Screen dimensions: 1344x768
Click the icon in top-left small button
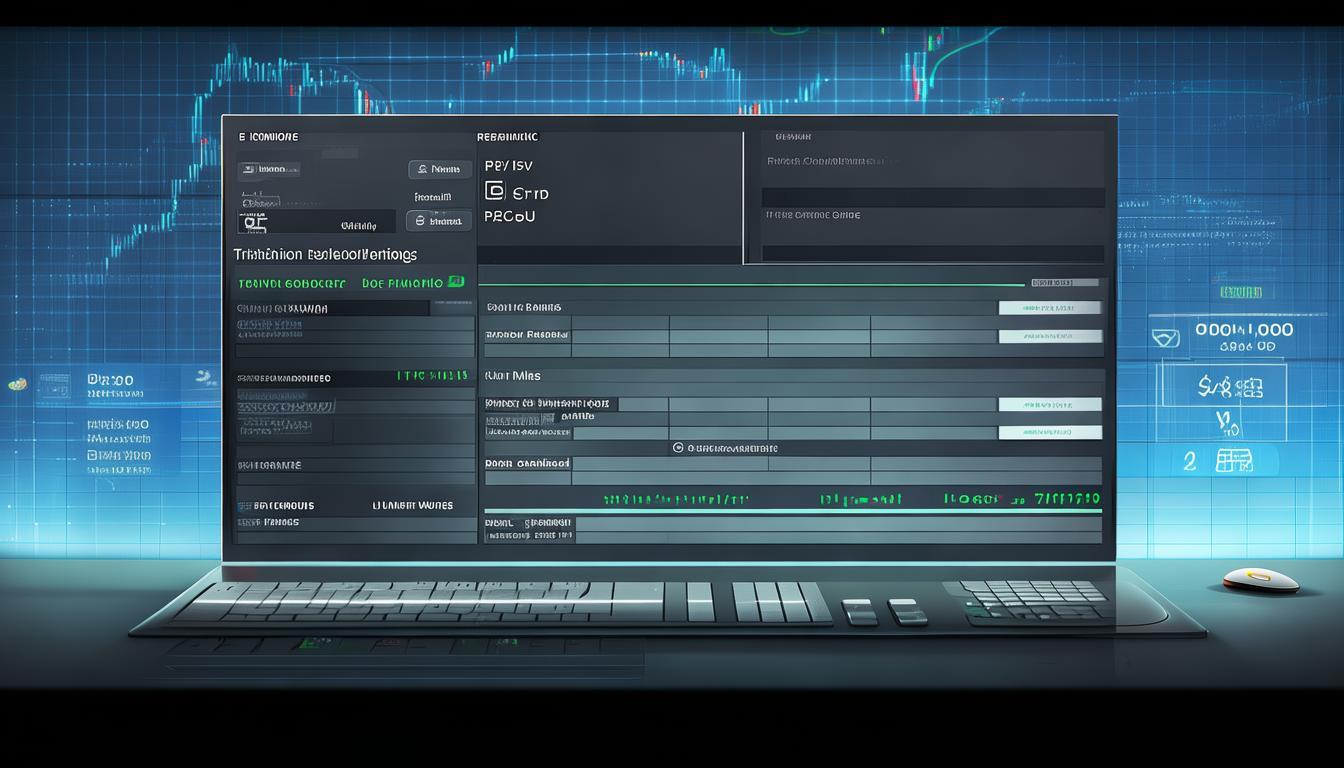(x=248, y=169)
